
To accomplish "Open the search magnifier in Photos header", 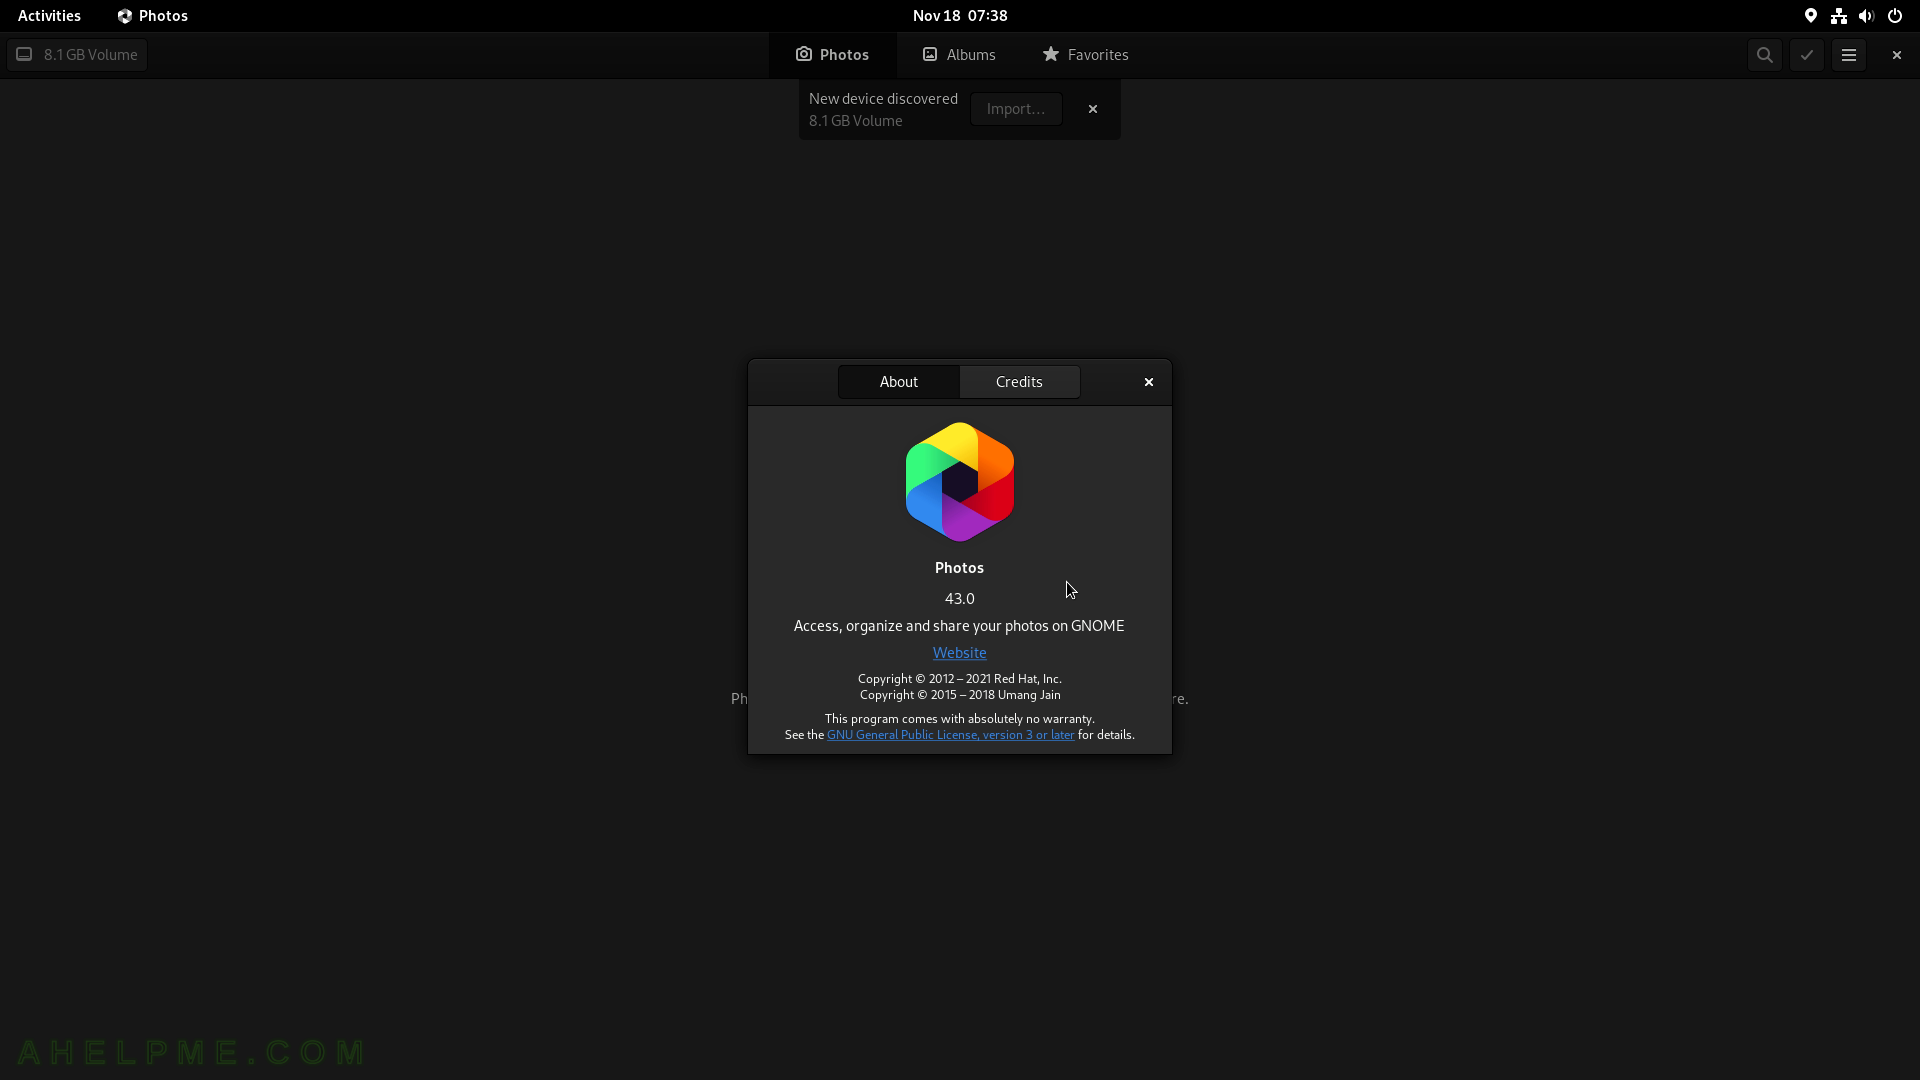I will (1765, 55).
